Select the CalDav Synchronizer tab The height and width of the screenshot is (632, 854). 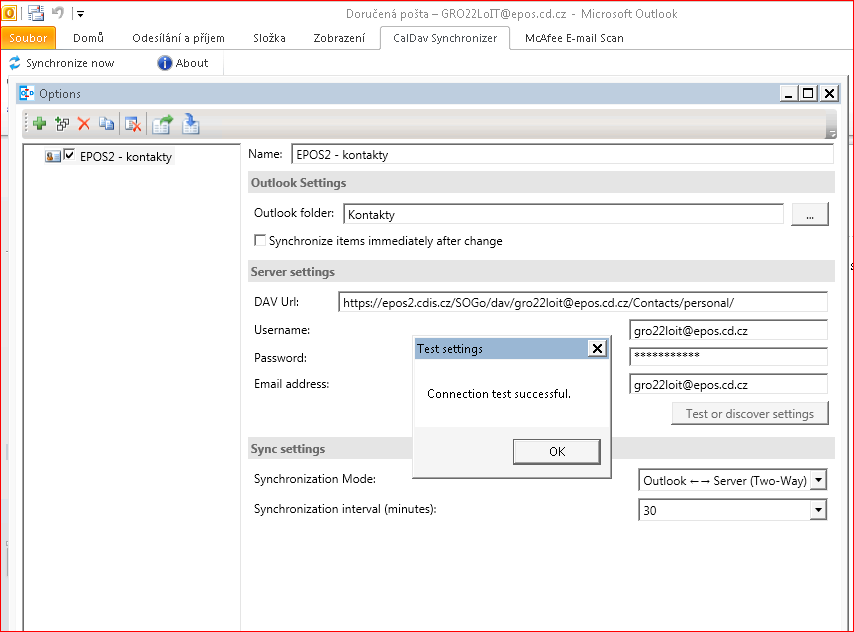(x=445, y=38)
